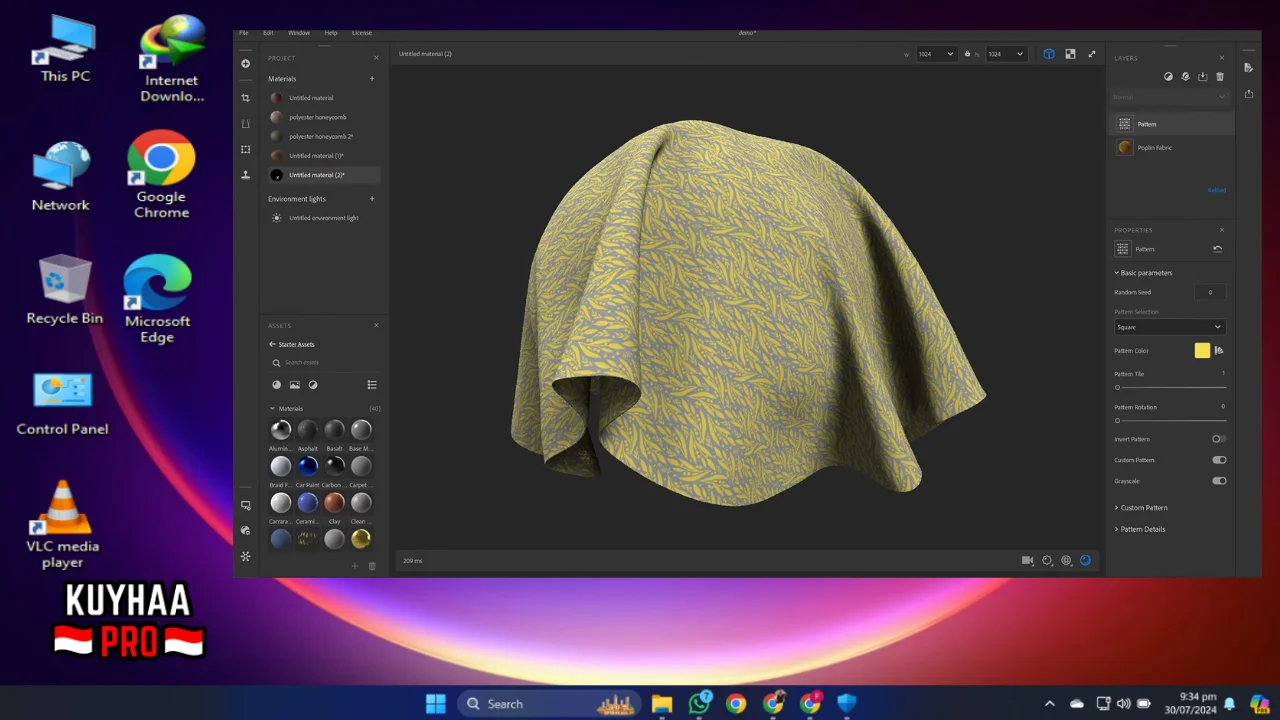Expand the Pattern Details section

coord(1140,529)
